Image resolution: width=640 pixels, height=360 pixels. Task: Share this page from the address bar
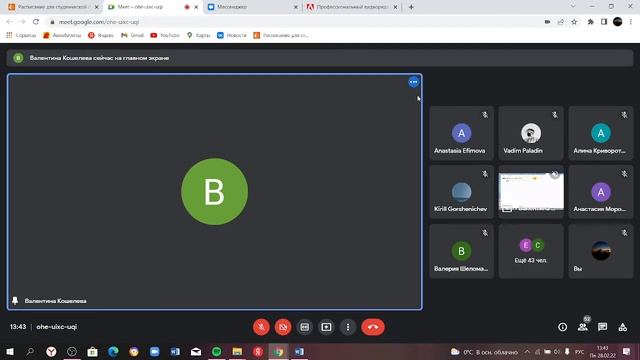coord(561,22)
